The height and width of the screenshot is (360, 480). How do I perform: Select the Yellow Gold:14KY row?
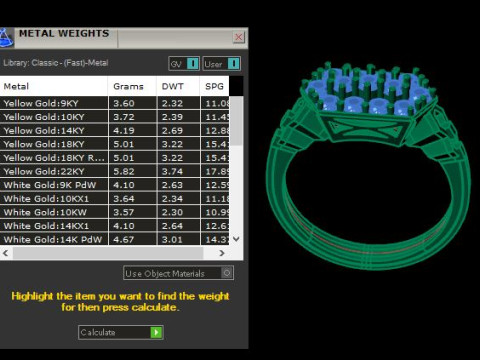coord(114,130)
